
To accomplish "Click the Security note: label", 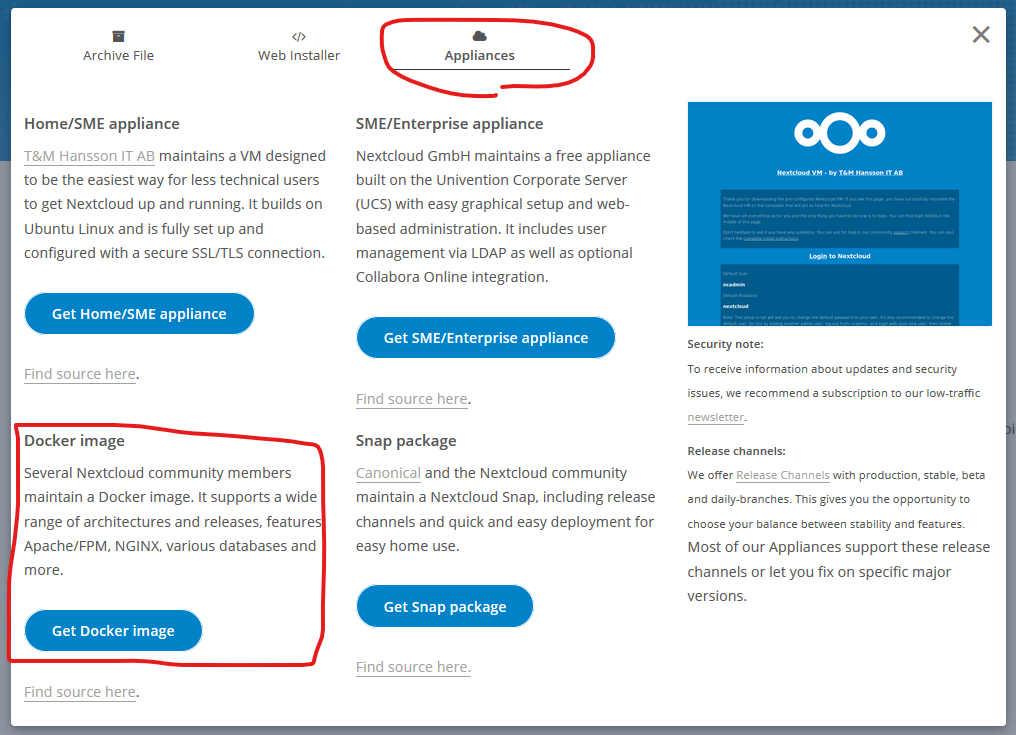I will pos(726,344).
